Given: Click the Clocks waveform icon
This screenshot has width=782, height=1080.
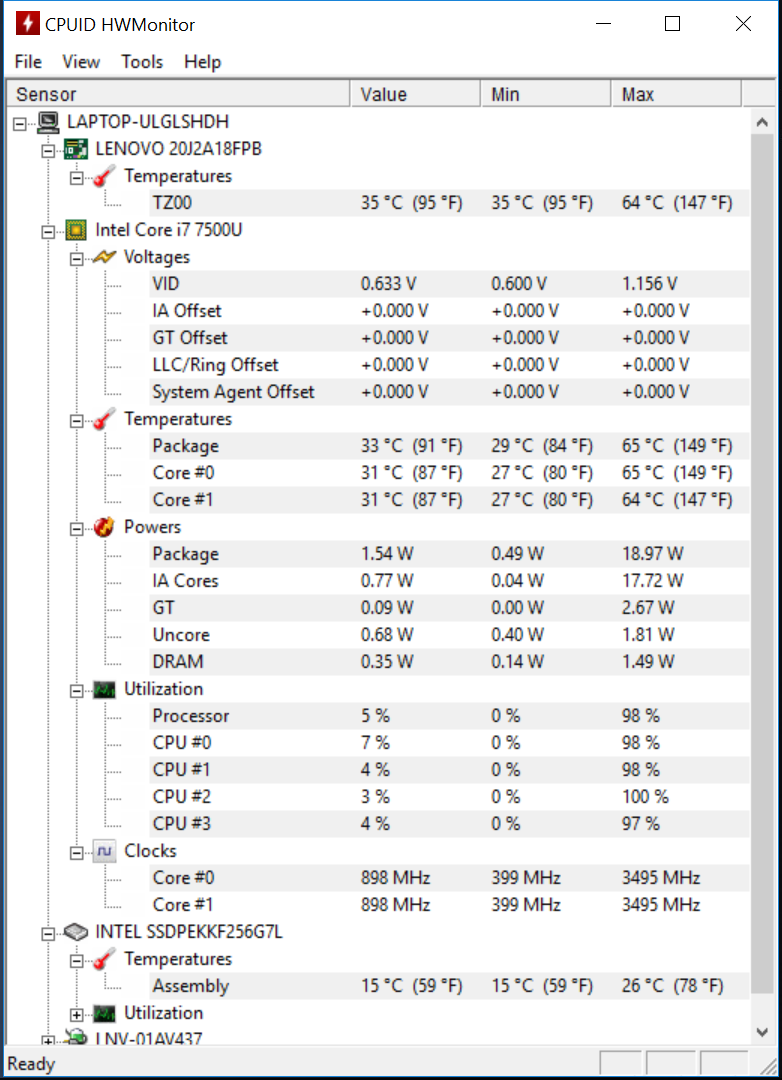Looking at the screenshot, I should click(104, 851).
